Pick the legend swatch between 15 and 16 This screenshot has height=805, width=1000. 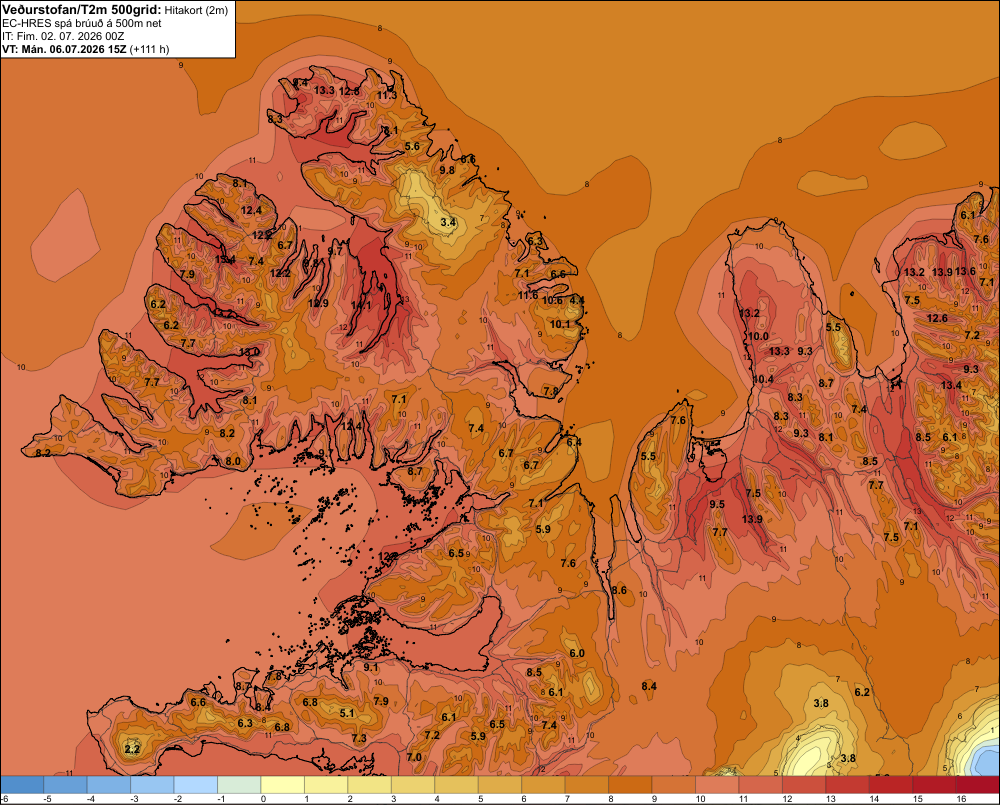(935, 785)
